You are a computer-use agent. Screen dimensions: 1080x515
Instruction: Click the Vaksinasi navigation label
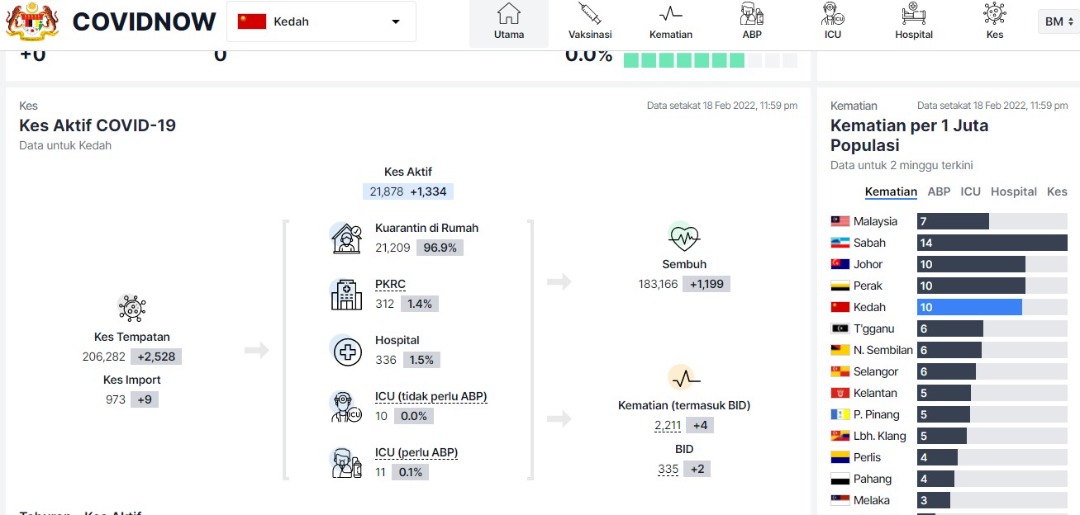590,34
